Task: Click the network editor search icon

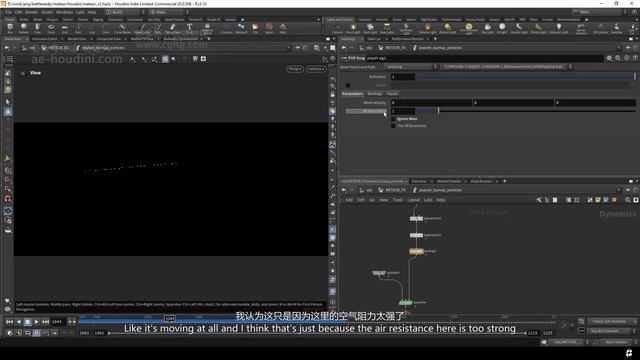Action: click(628, 200)
